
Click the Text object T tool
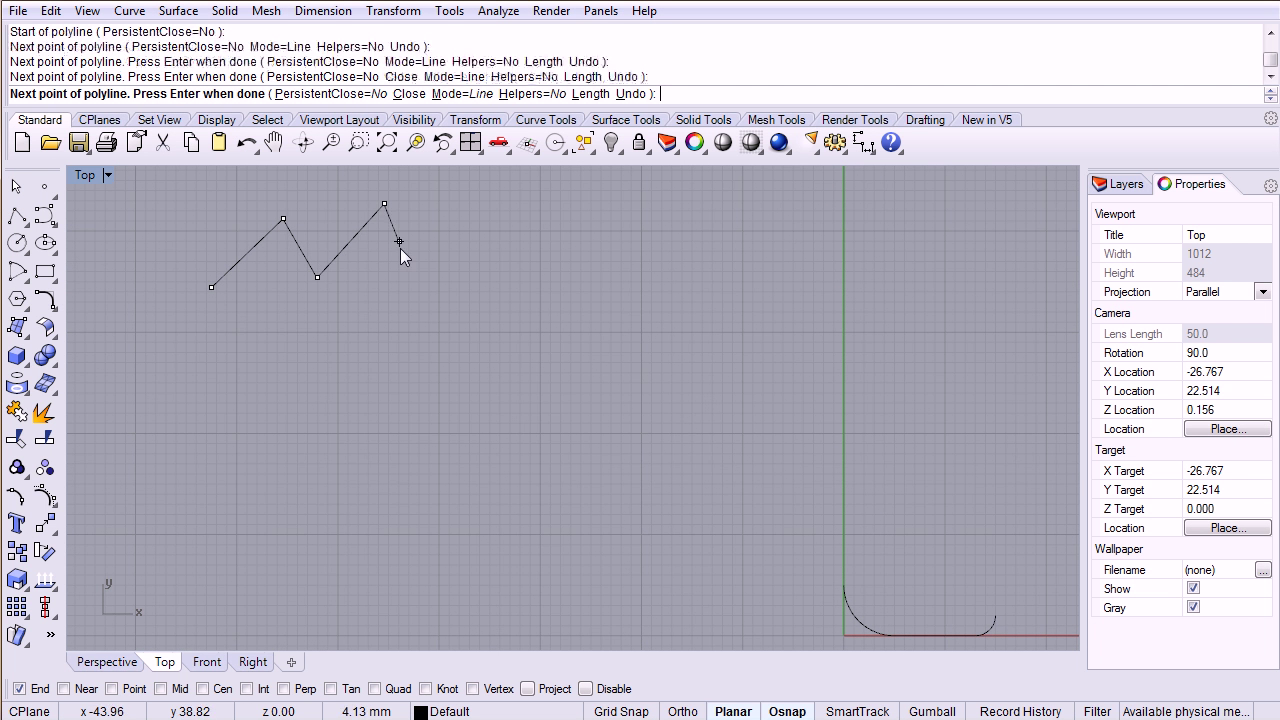pyautogui.click(x=17, y=523)
